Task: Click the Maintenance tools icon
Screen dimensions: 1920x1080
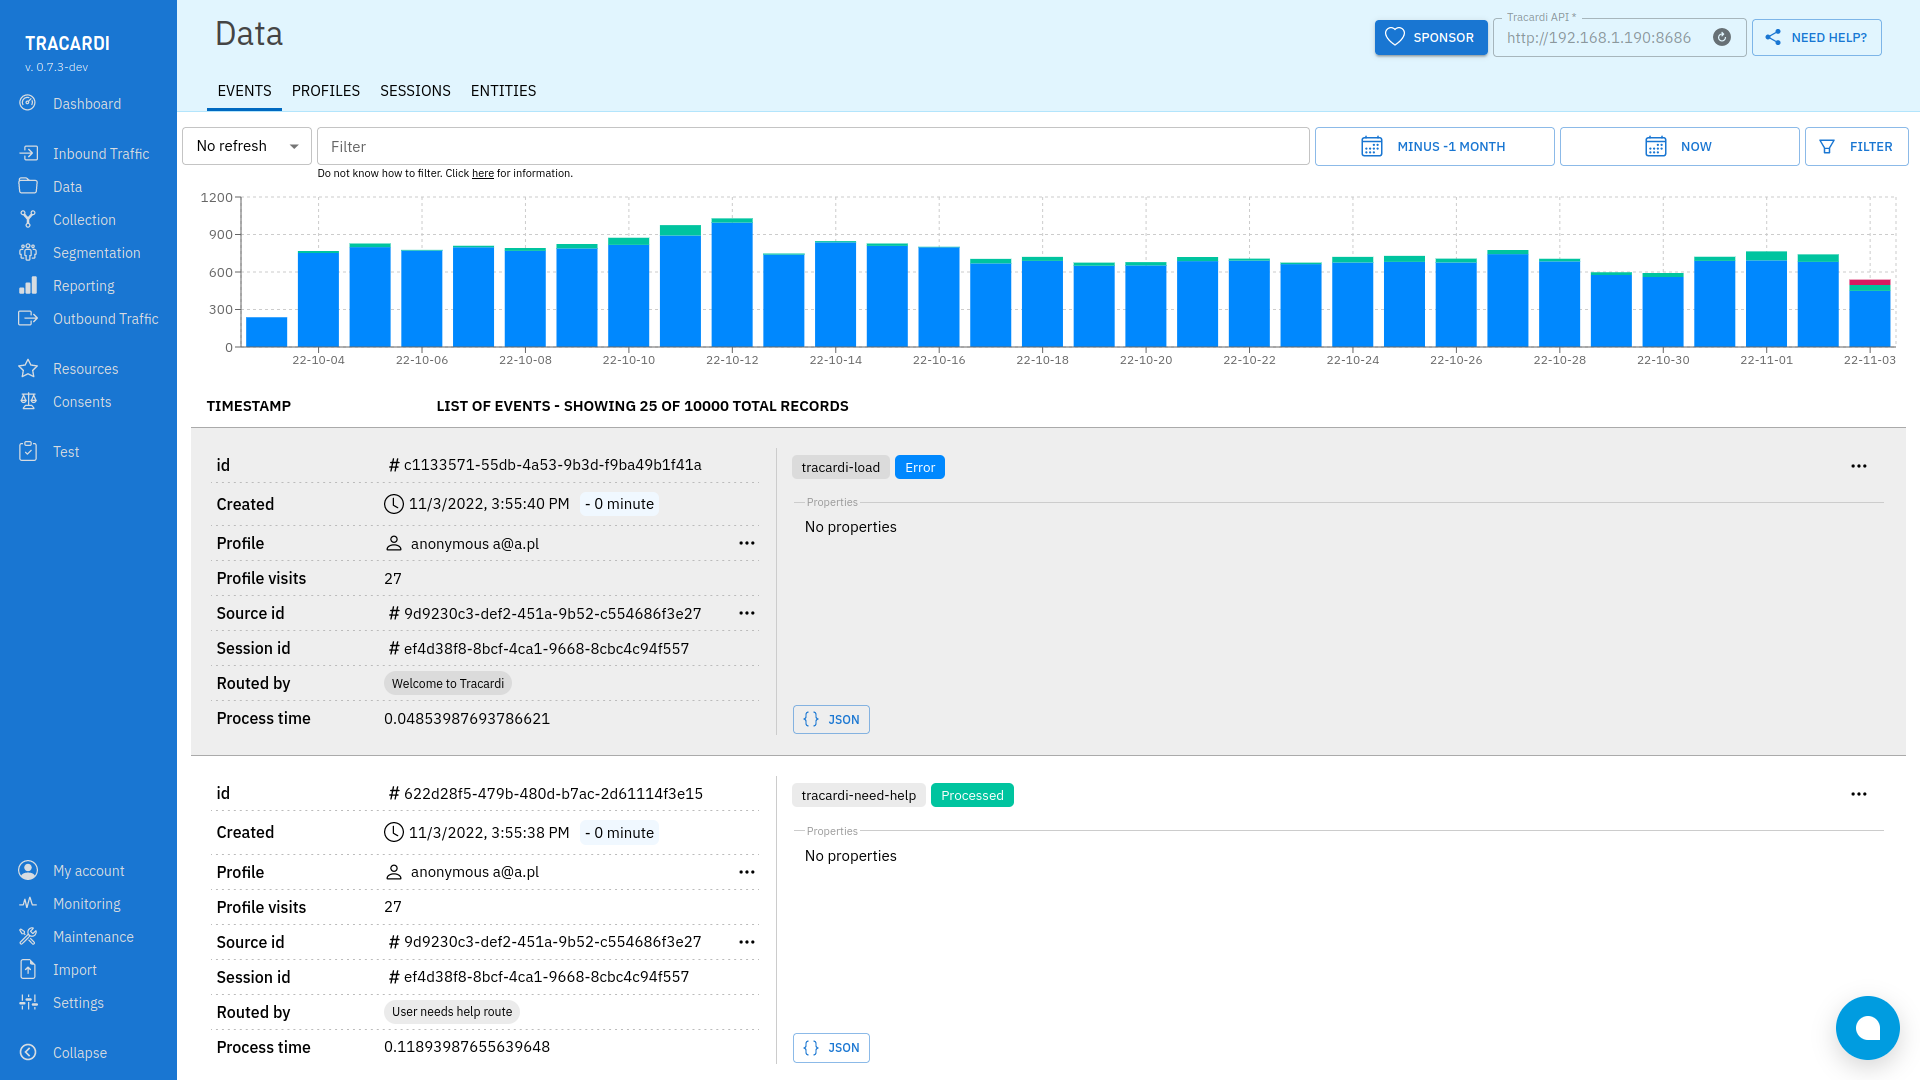Action: coord(28,936)
